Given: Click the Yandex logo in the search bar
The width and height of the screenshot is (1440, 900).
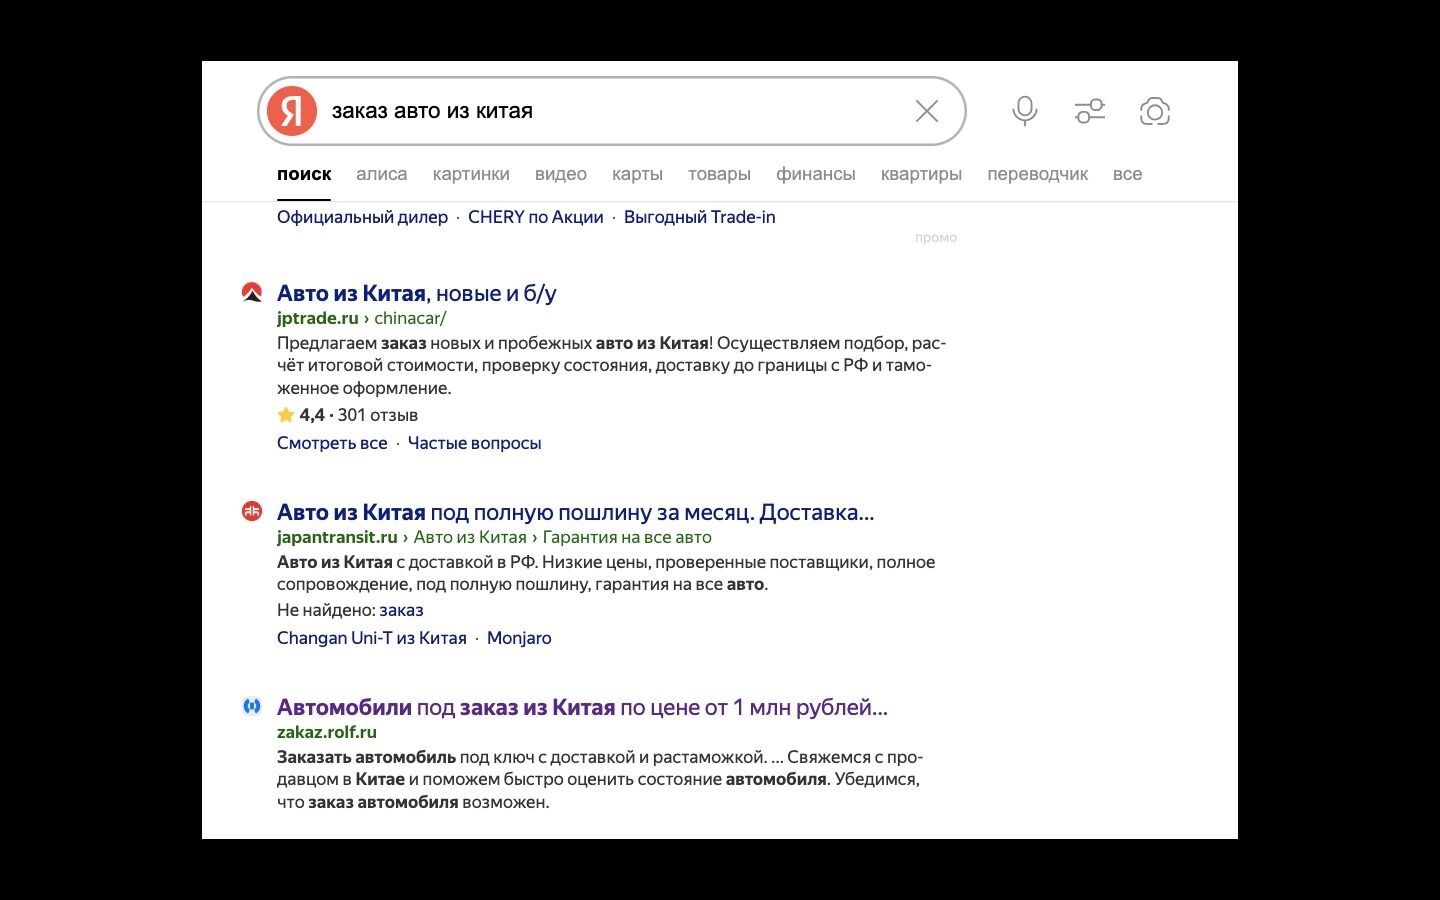Looking at the screenshot, I should click(292, 111).
